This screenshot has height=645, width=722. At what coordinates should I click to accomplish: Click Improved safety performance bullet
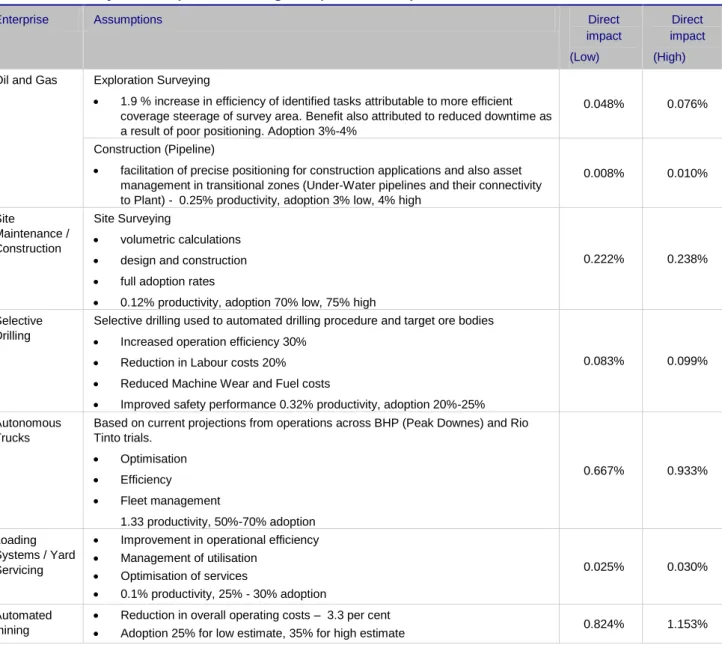[303, 405]
